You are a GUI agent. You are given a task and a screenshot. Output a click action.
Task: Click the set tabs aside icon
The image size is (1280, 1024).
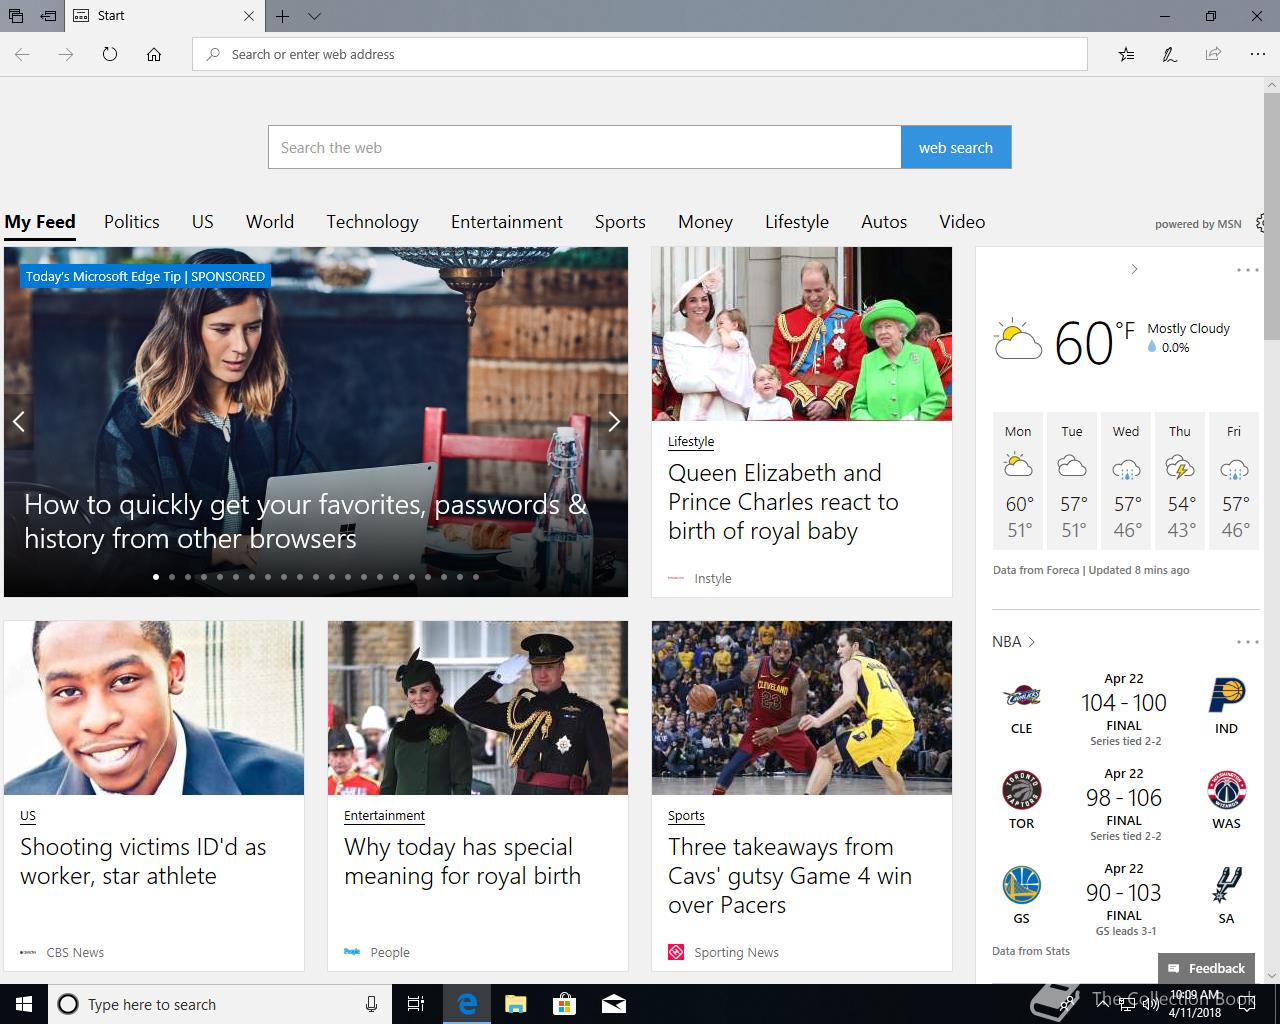pyautogui.click(x=48, y=16)
